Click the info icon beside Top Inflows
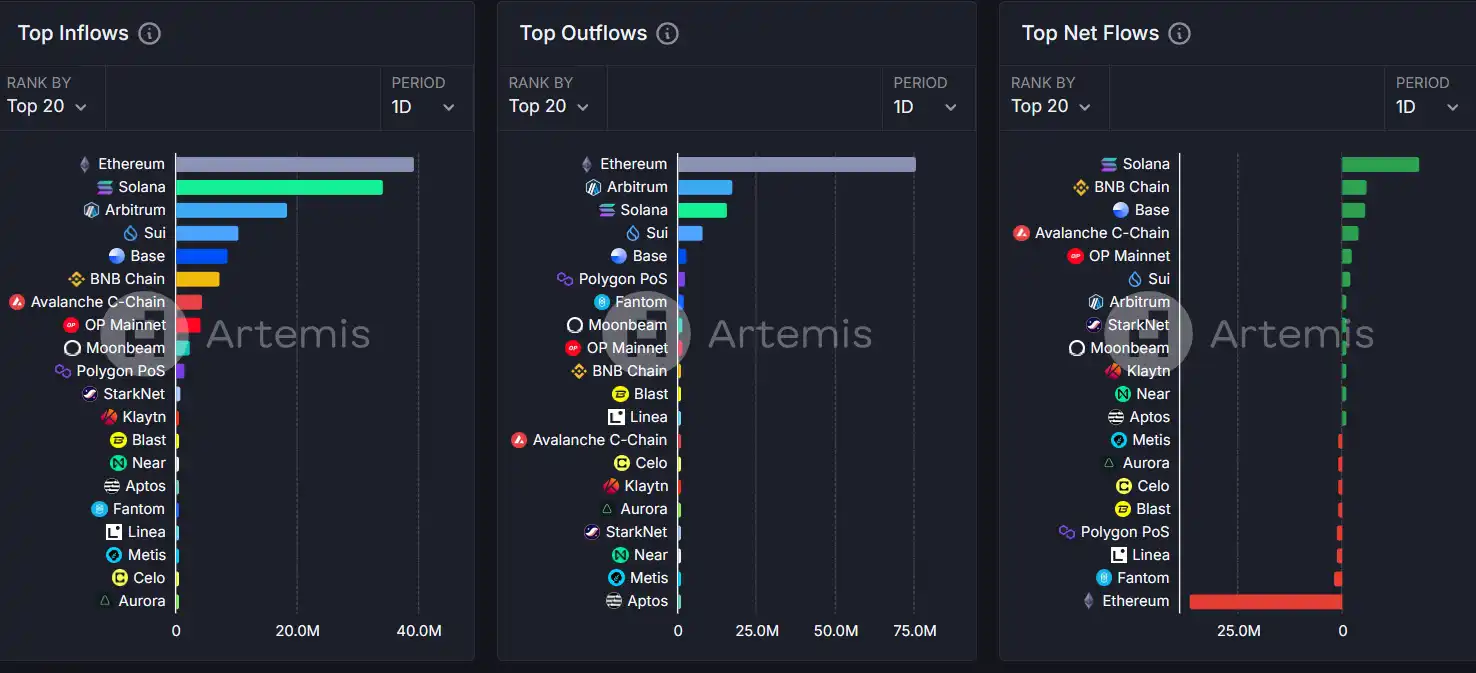The width and height of the screenshot is (1476, 673). 149,33
